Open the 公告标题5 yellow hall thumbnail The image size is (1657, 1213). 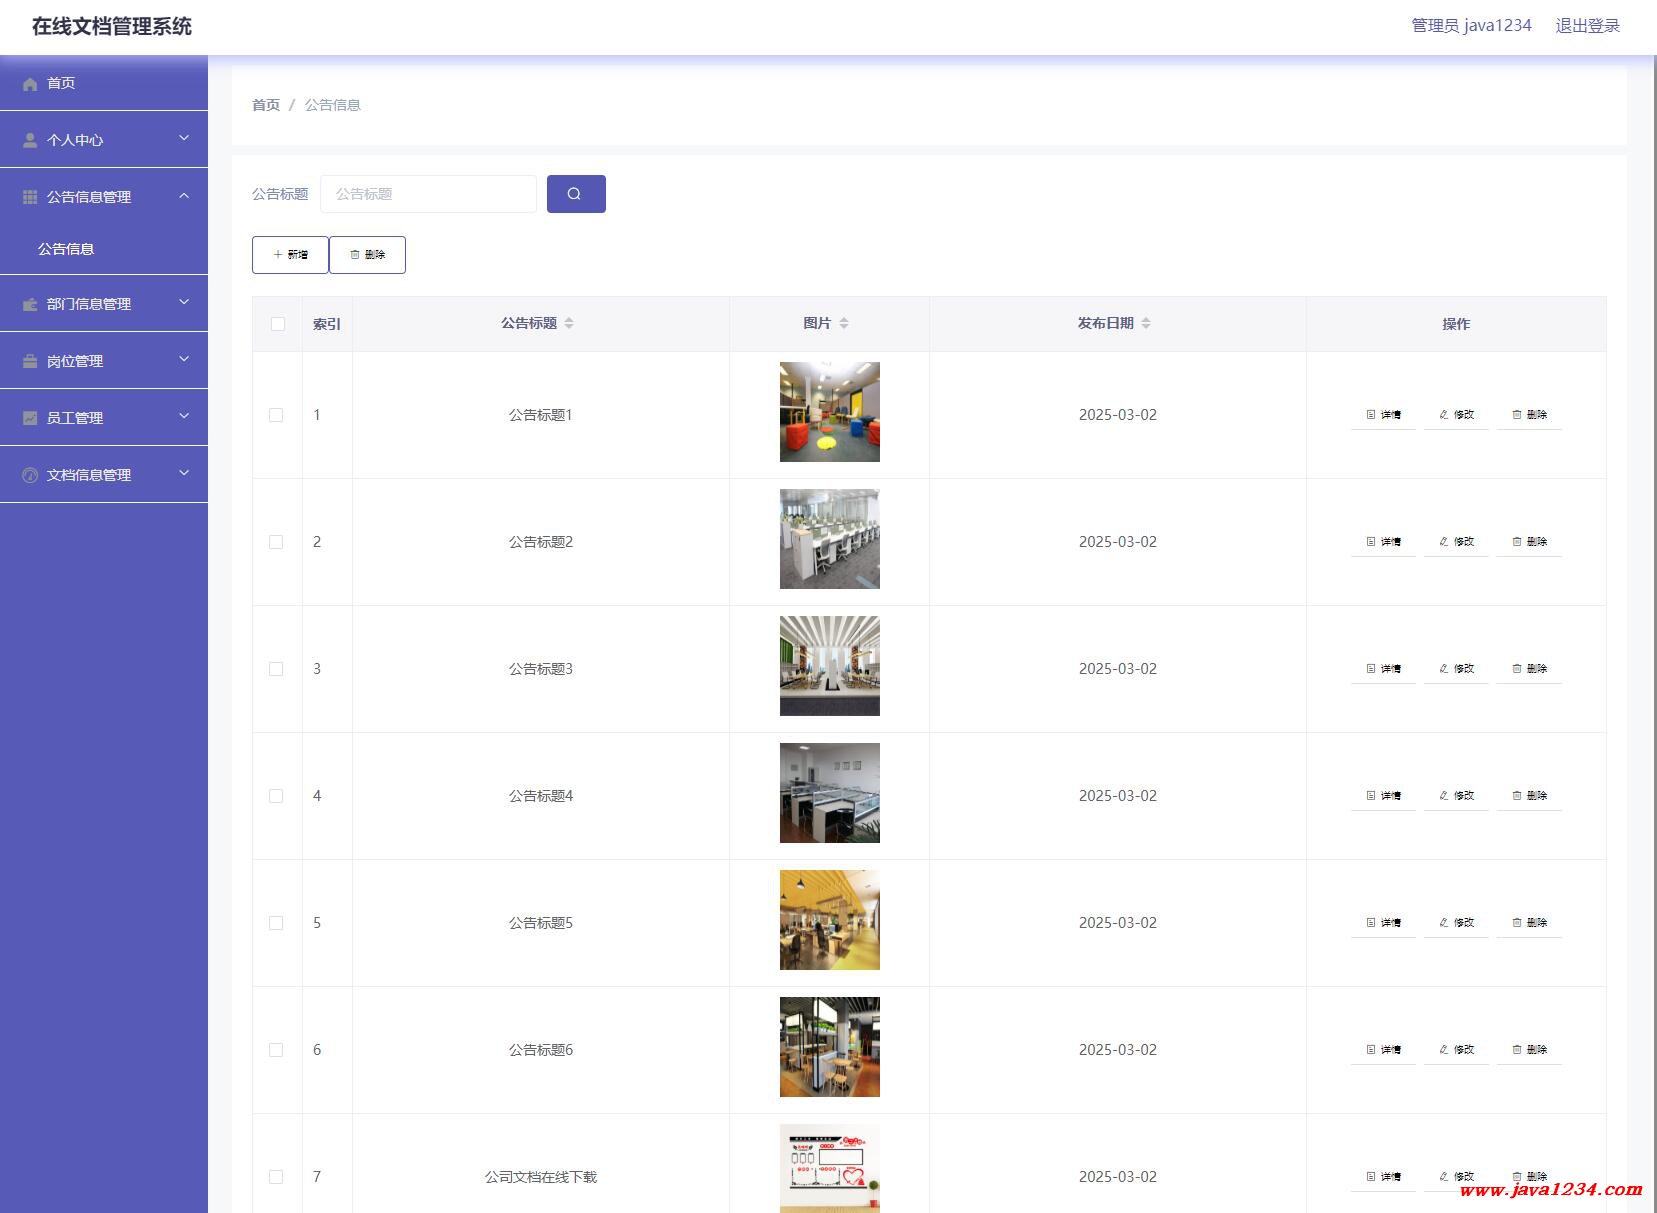click(830, 920)
